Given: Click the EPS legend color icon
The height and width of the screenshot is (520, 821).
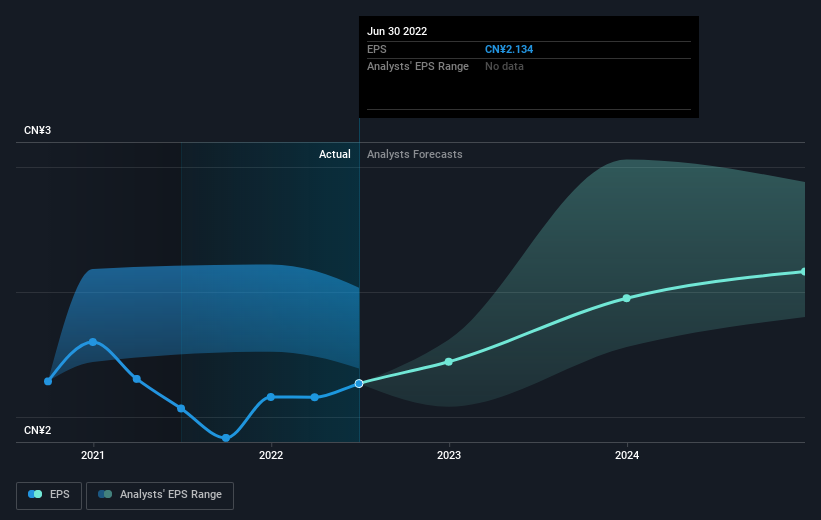Looking at the screenshot, I should point(35,494).
